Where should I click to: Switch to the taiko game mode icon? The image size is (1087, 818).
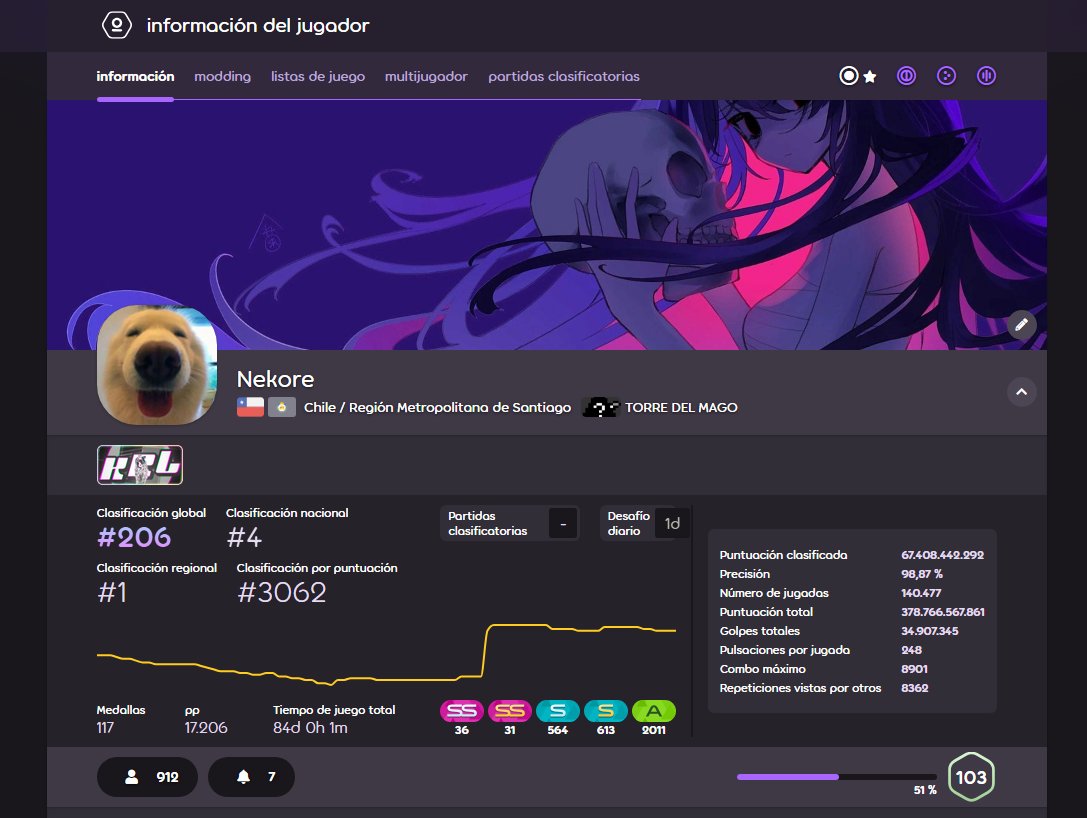906,76
